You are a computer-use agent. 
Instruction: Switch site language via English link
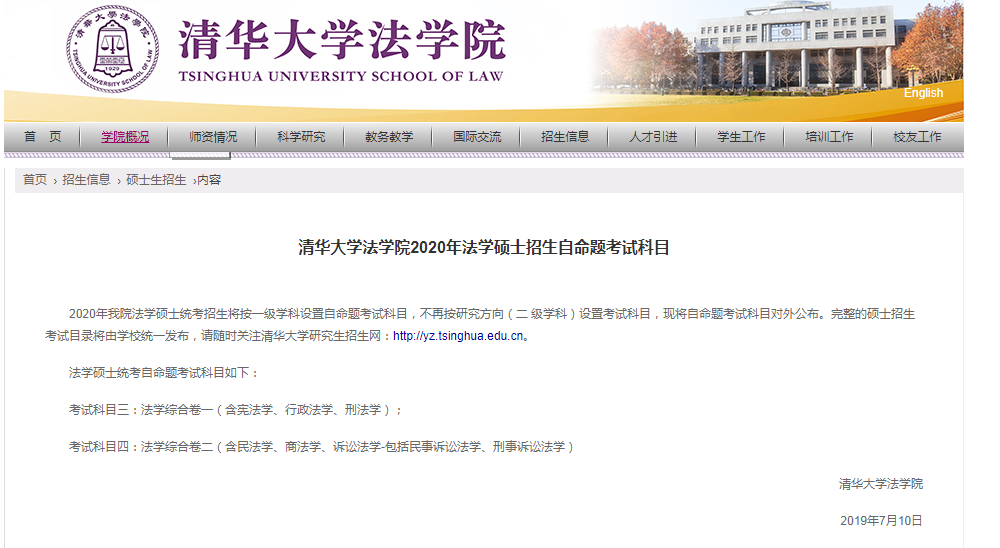[x=923, y=93]
